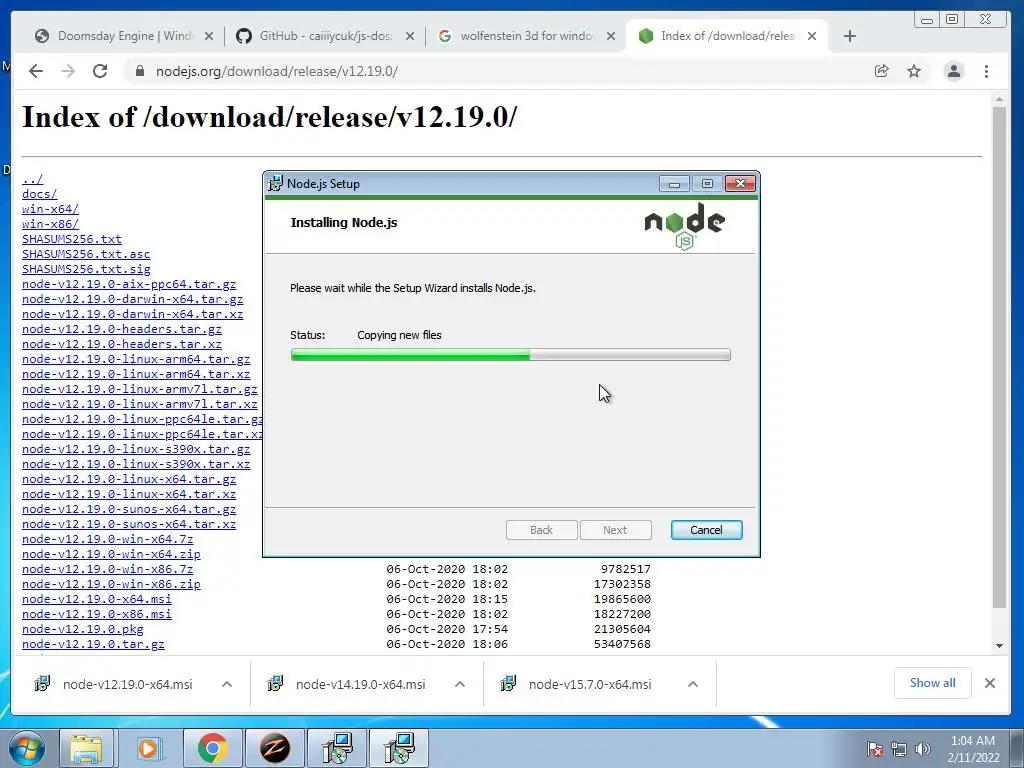Screen dimensions: 1024x768
Task: Expand options for node-v12.19.0-x64.msi download
Action: pos(227,684)
